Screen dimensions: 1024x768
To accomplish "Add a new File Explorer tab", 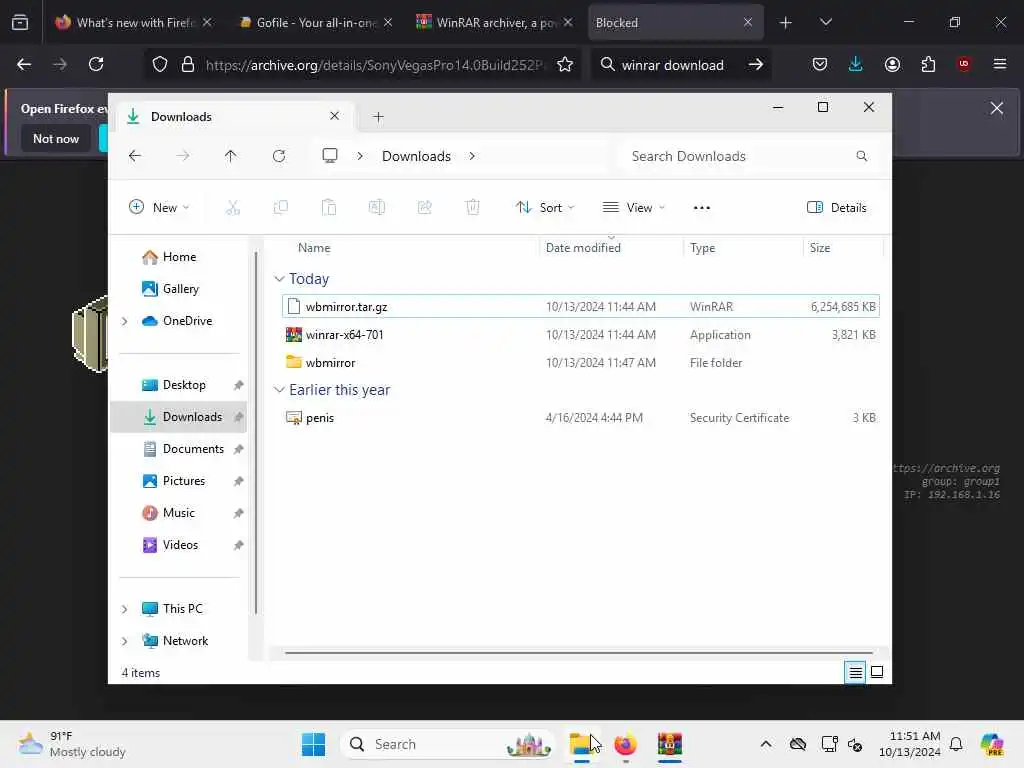I will (x=378, y=117).
